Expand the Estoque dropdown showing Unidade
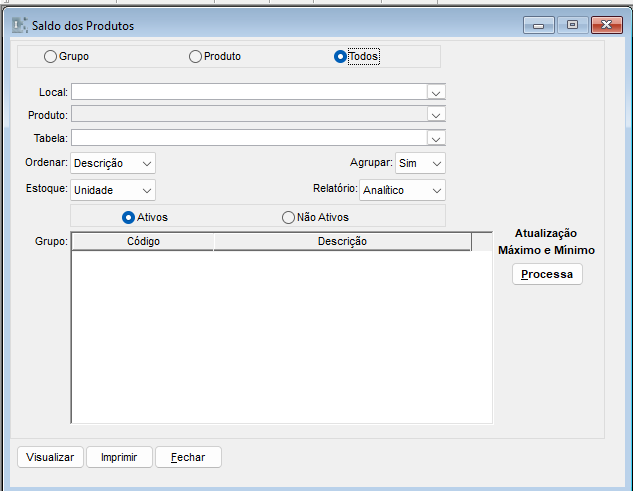633x491 pixels. [x=113, y=190]
